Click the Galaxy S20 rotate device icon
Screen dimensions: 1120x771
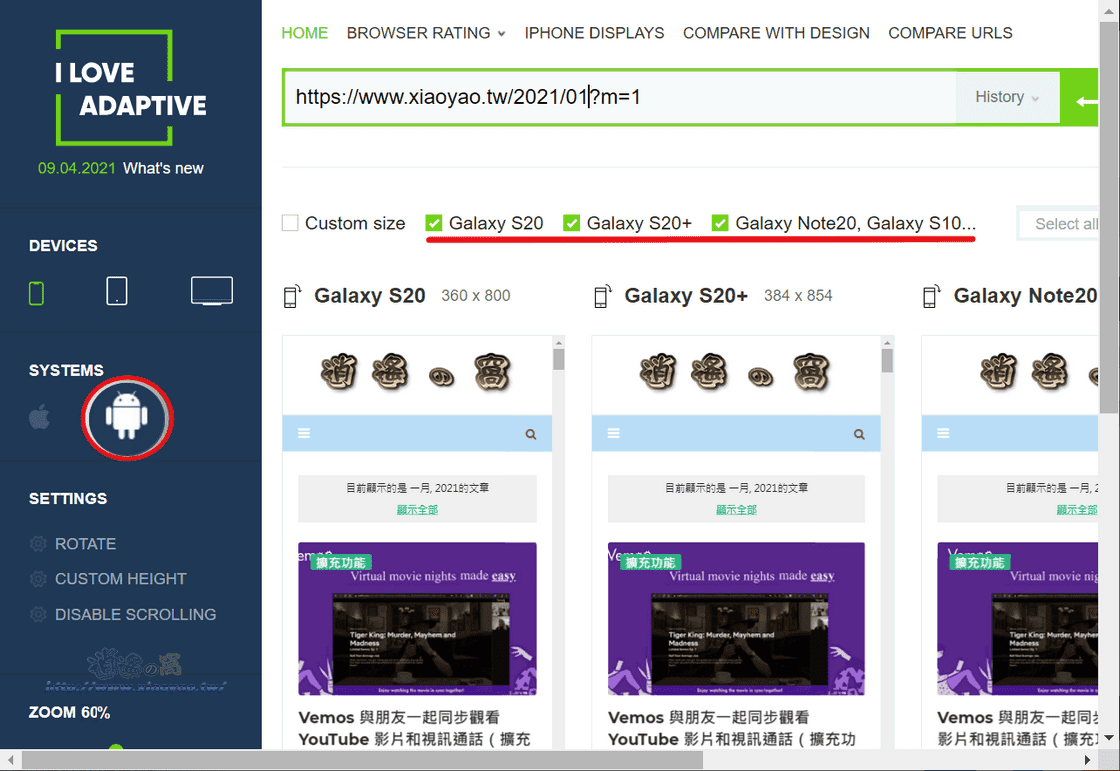(x=292, y=295)
